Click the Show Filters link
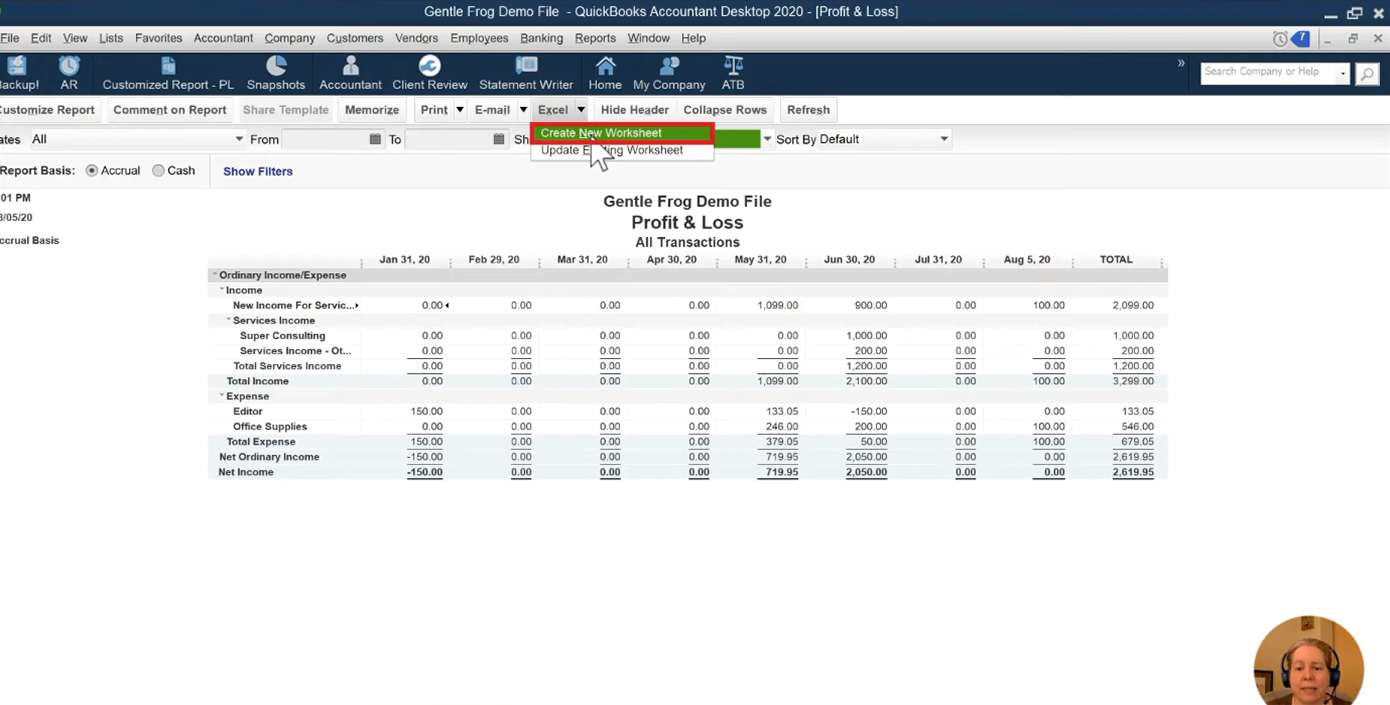 258,171
